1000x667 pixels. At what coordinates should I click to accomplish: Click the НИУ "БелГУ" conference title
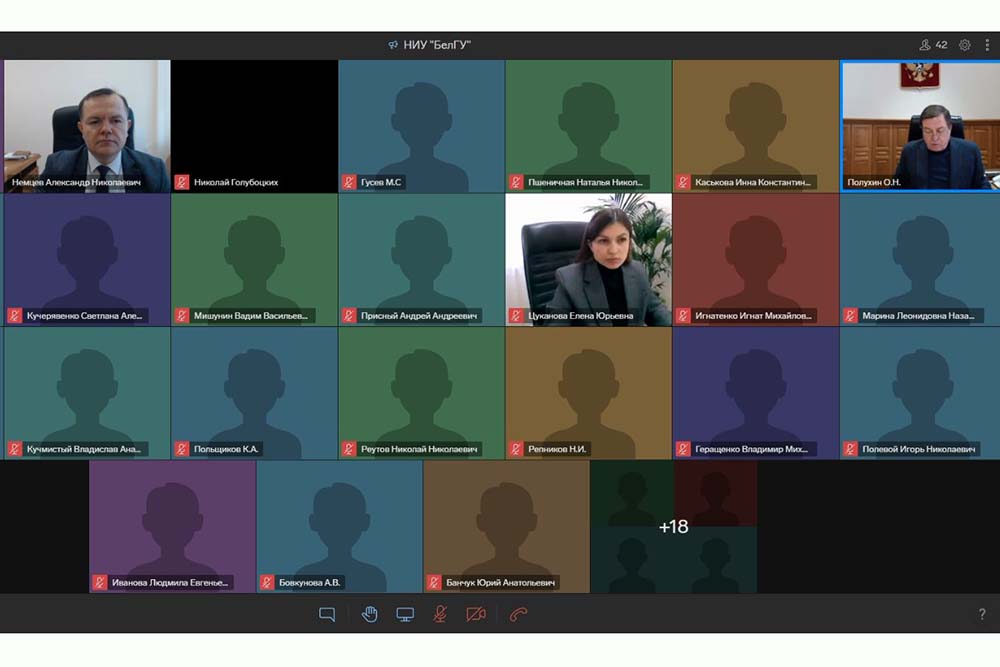tap(436, 45)
